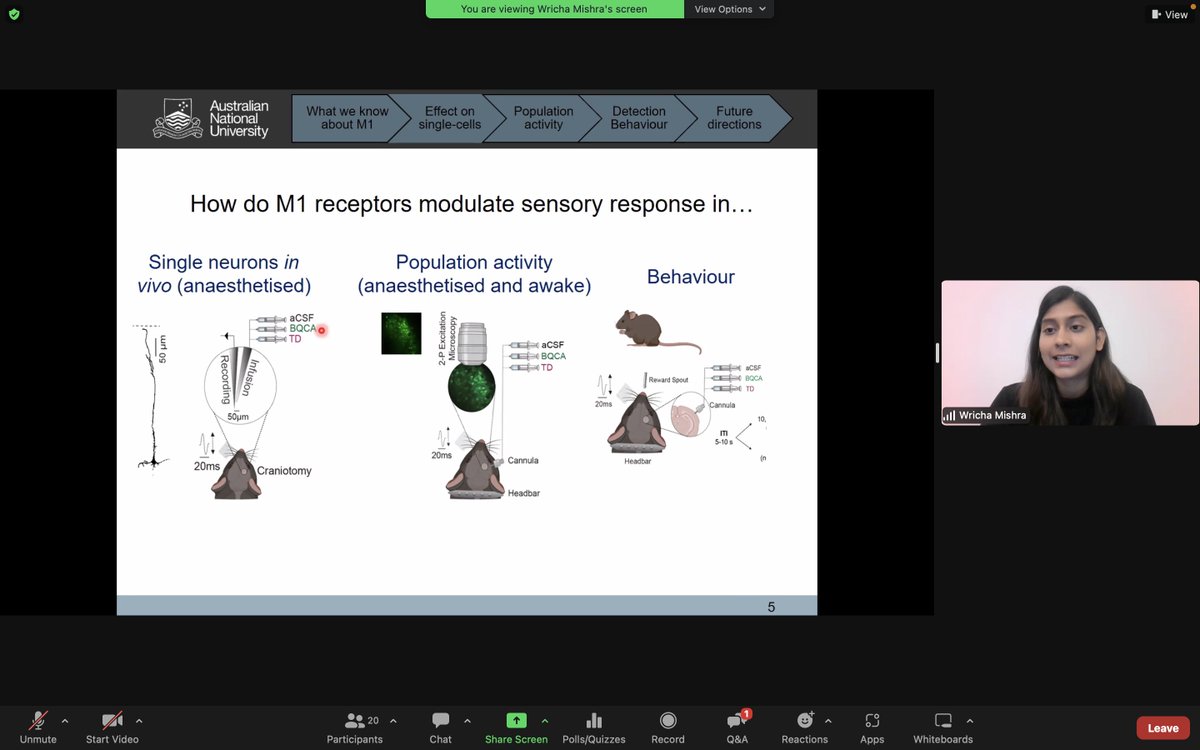Open the Apps panel
The image size is (1200, 750).
[872, 727]
